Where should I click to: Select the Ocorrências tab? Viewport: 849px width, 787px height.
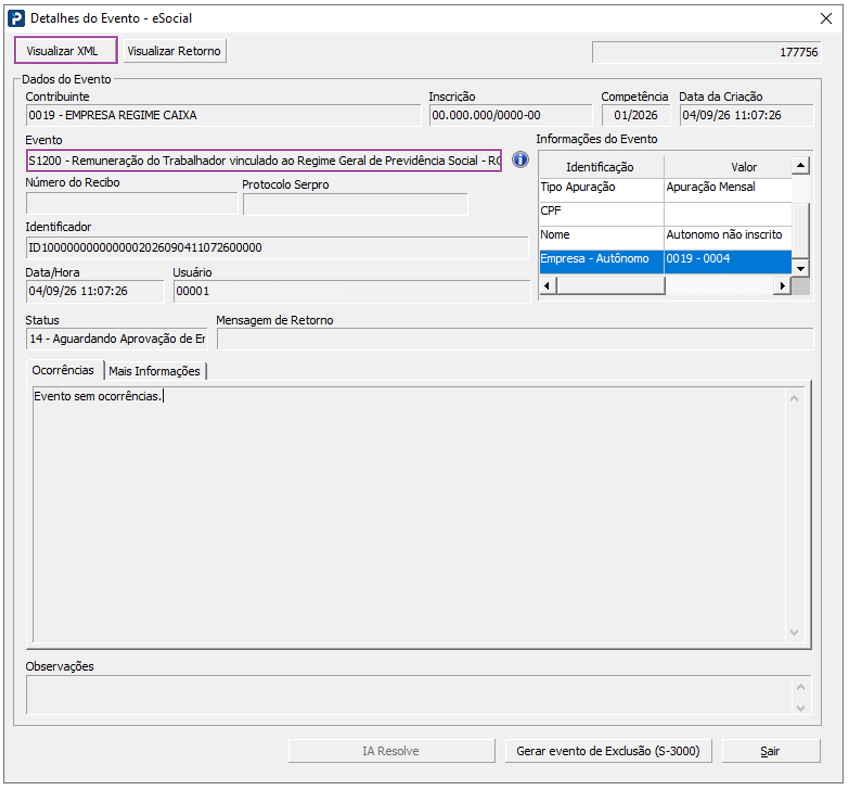(x=63, y=370)
